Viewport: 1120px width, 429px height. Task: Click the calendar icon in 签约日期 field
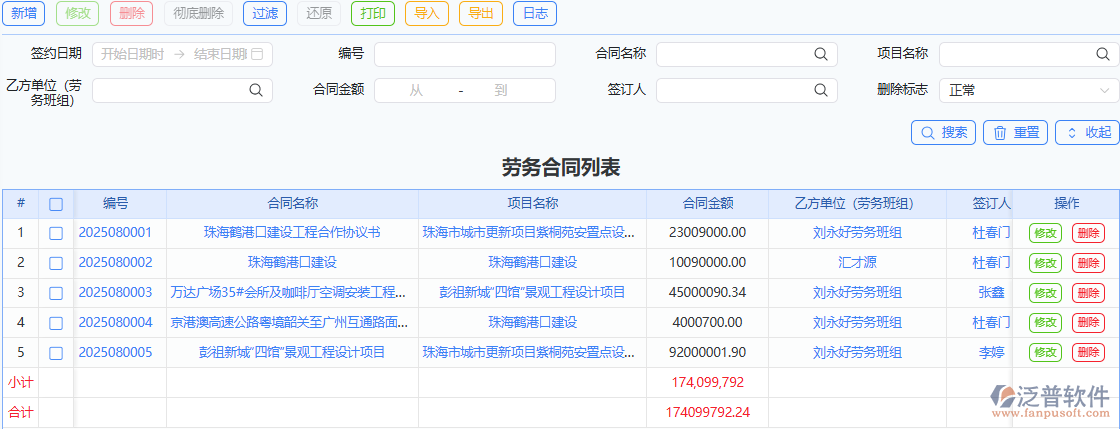click(x=258, y=54)
